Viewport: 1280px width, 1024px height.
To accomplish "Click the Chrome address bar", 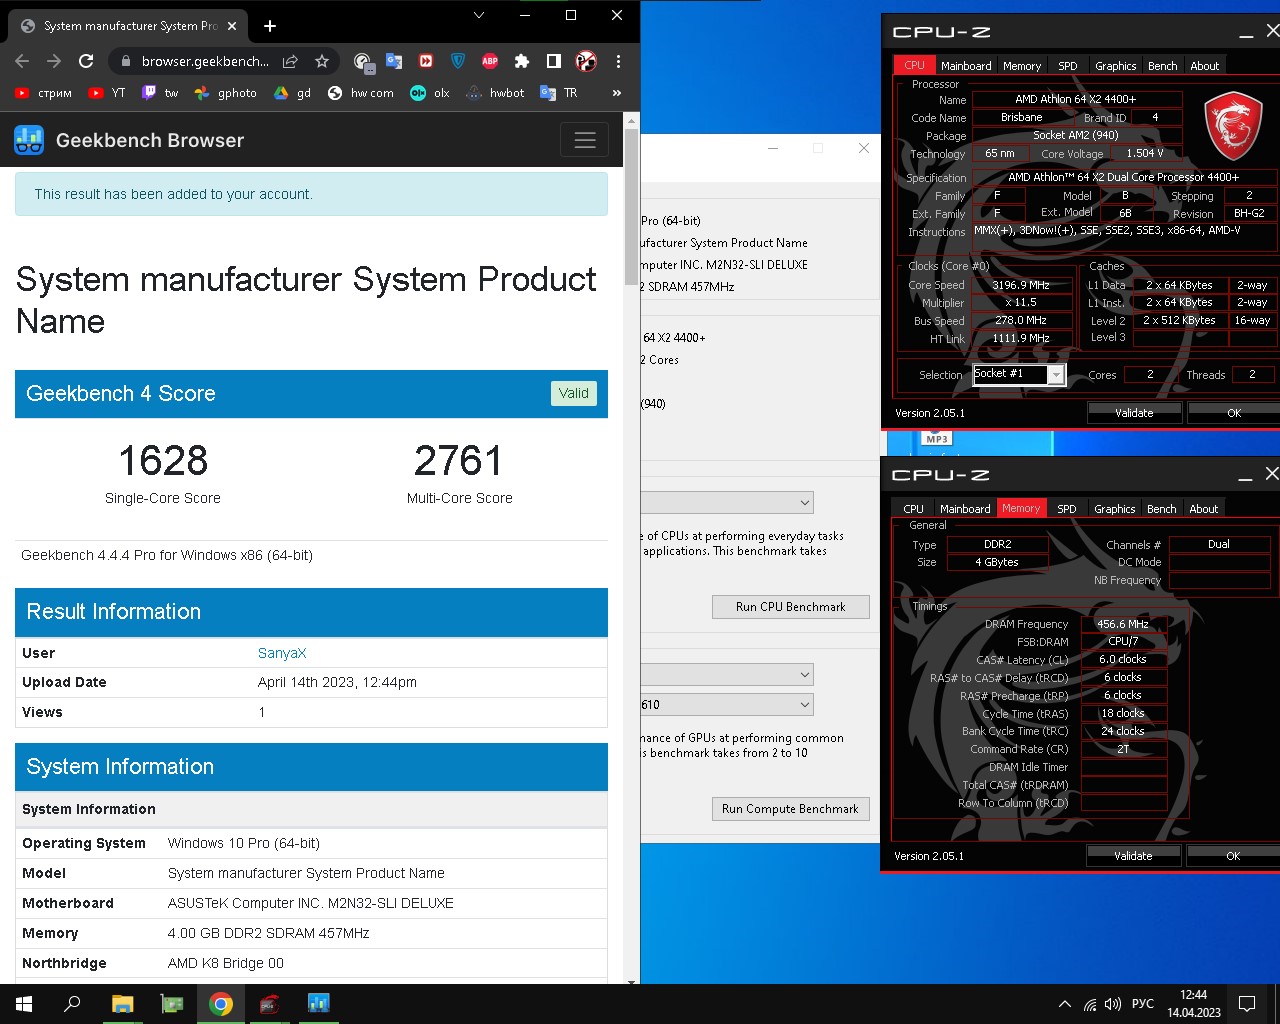I will coord(205,61).
